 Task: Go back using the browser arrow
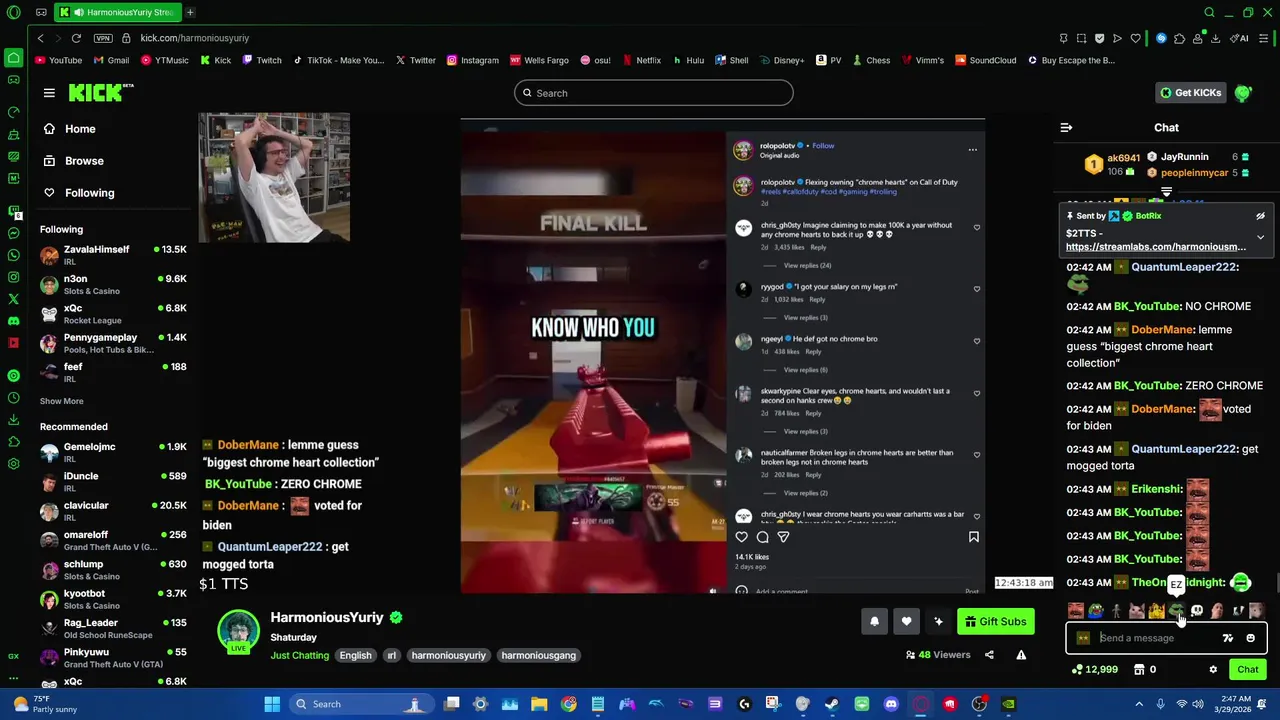point(40,38)
